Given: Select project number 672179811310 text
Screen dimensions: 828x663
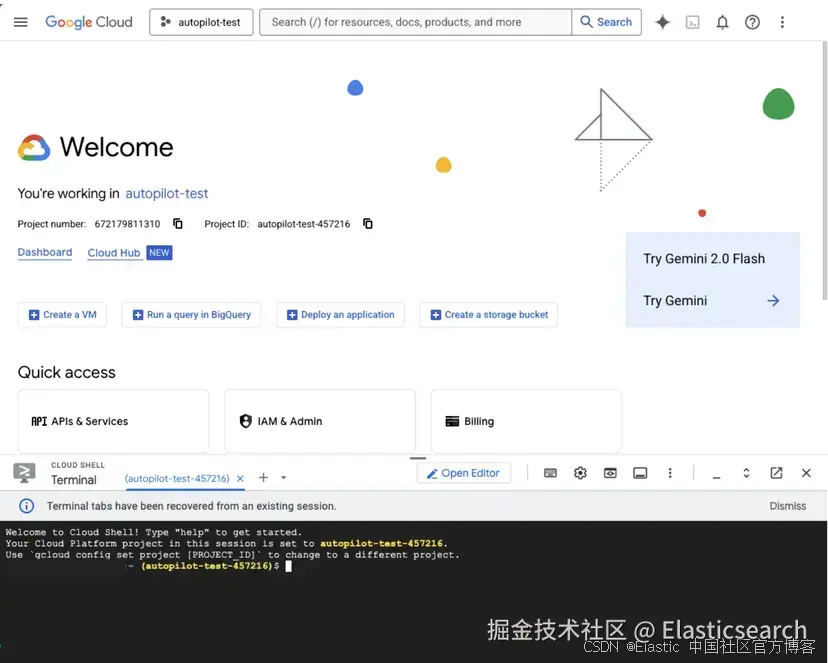Looking at the screenshot, I should [x=127, y=224].
